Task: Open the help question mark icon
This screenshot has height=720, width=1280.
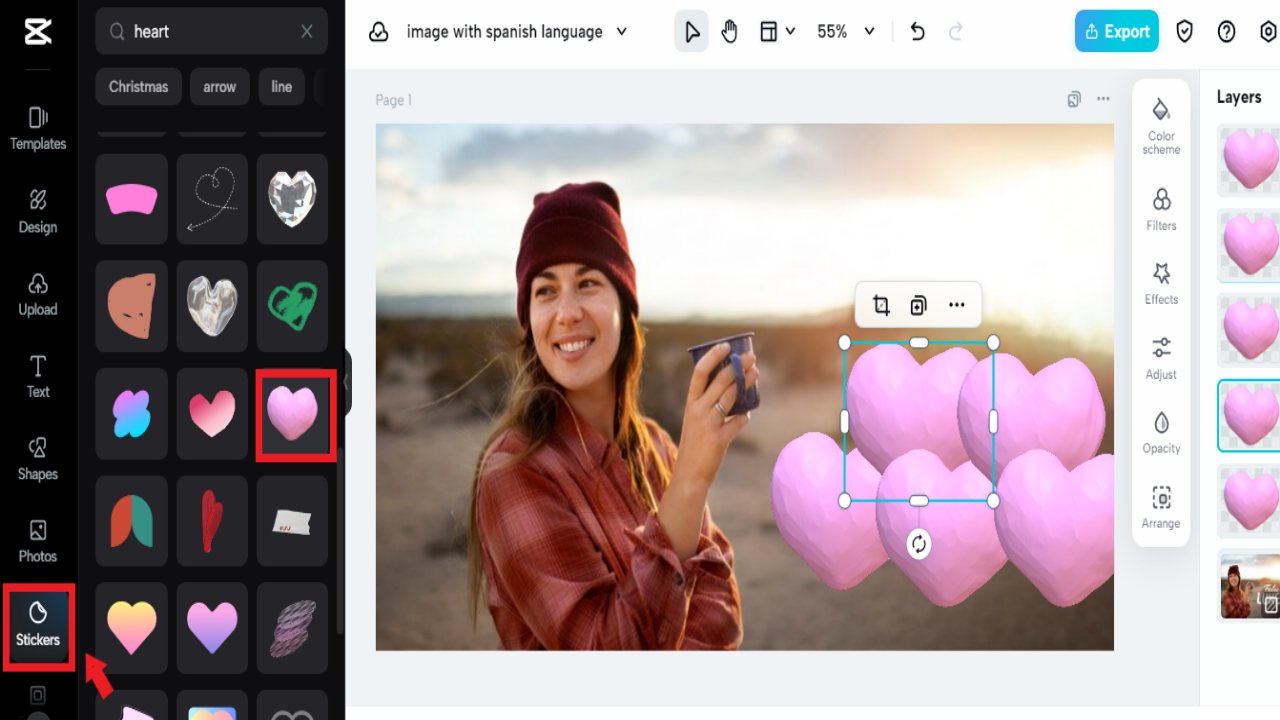Action: coord(1227,32)
